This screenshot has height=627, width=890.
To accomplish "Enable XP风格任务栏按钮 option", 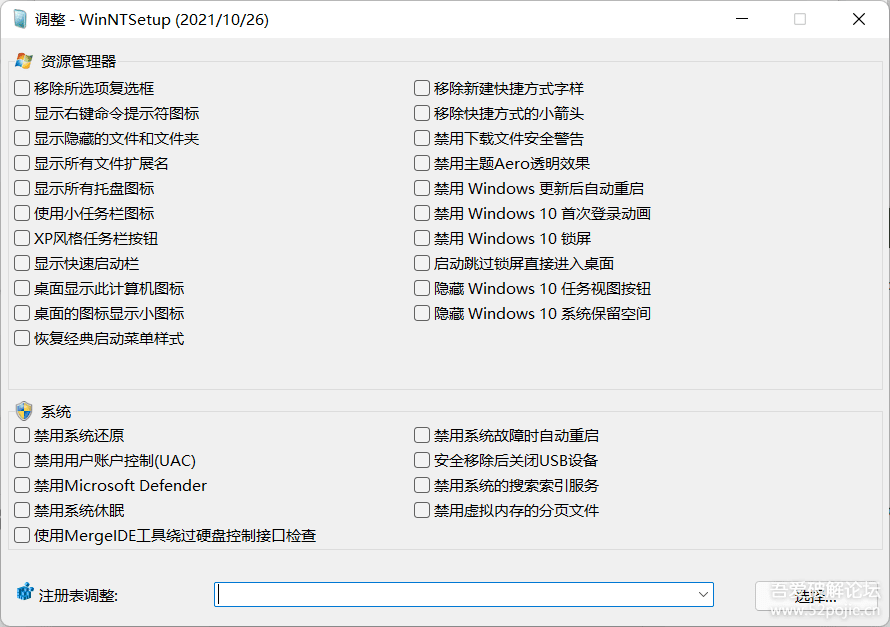I will (x=22, y=238).
